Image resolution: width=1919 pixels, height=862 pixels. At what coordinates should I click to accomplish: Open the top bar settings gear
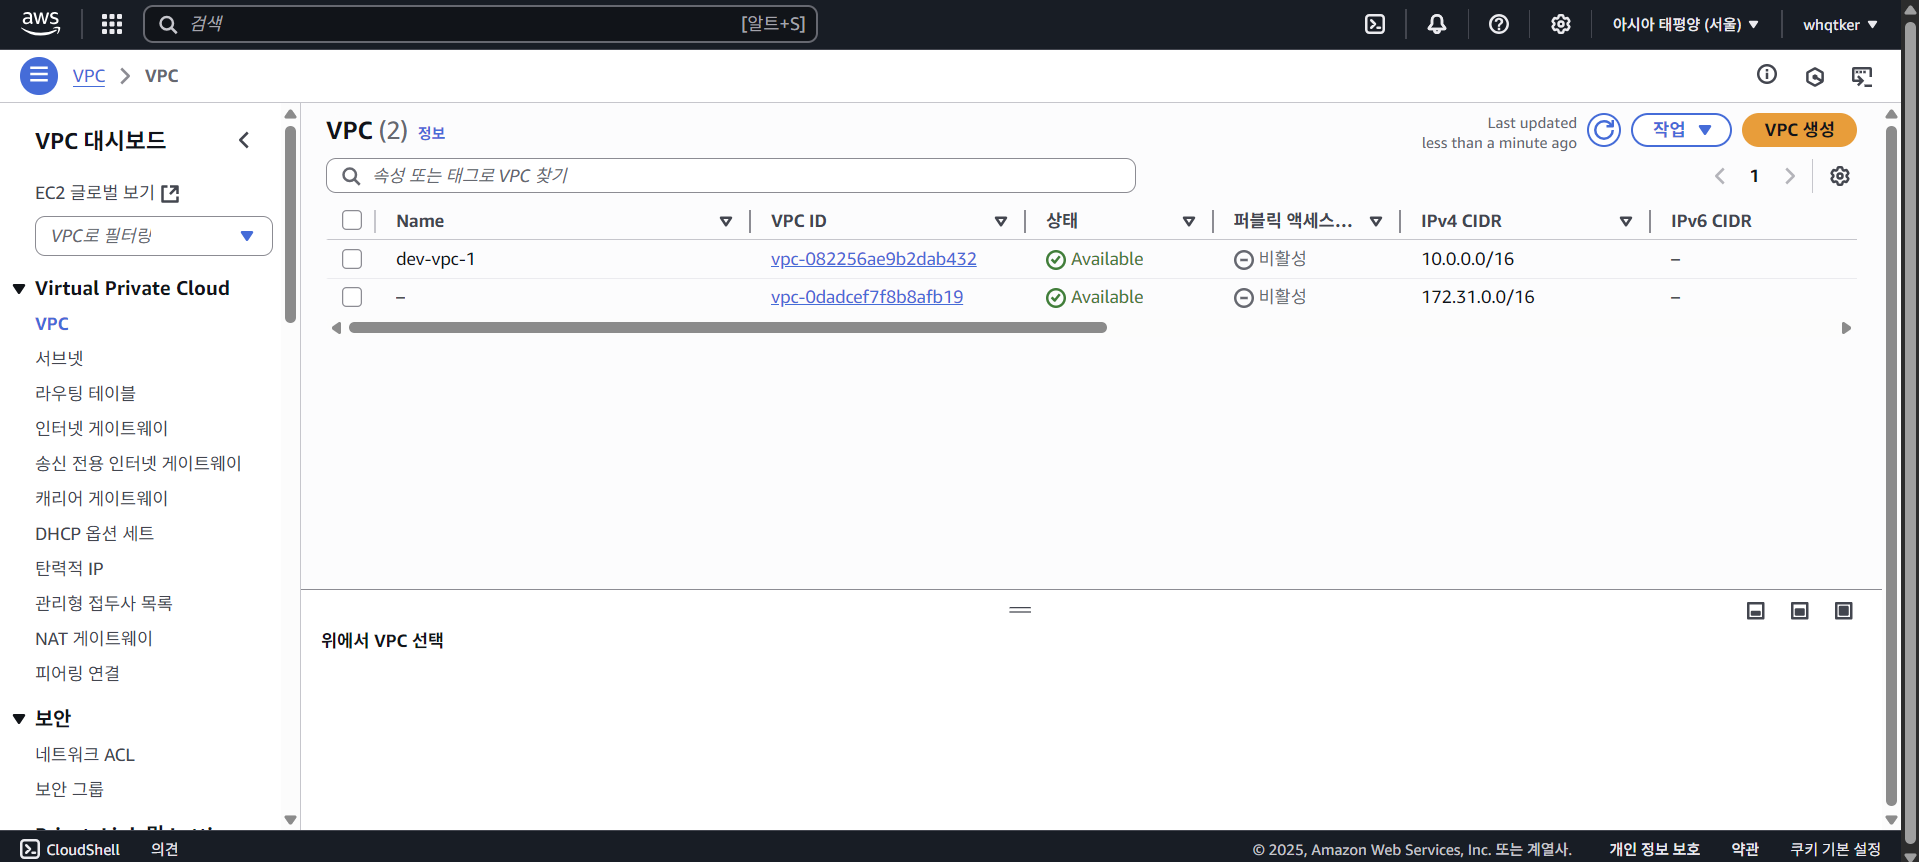(x=1561, y=24)
